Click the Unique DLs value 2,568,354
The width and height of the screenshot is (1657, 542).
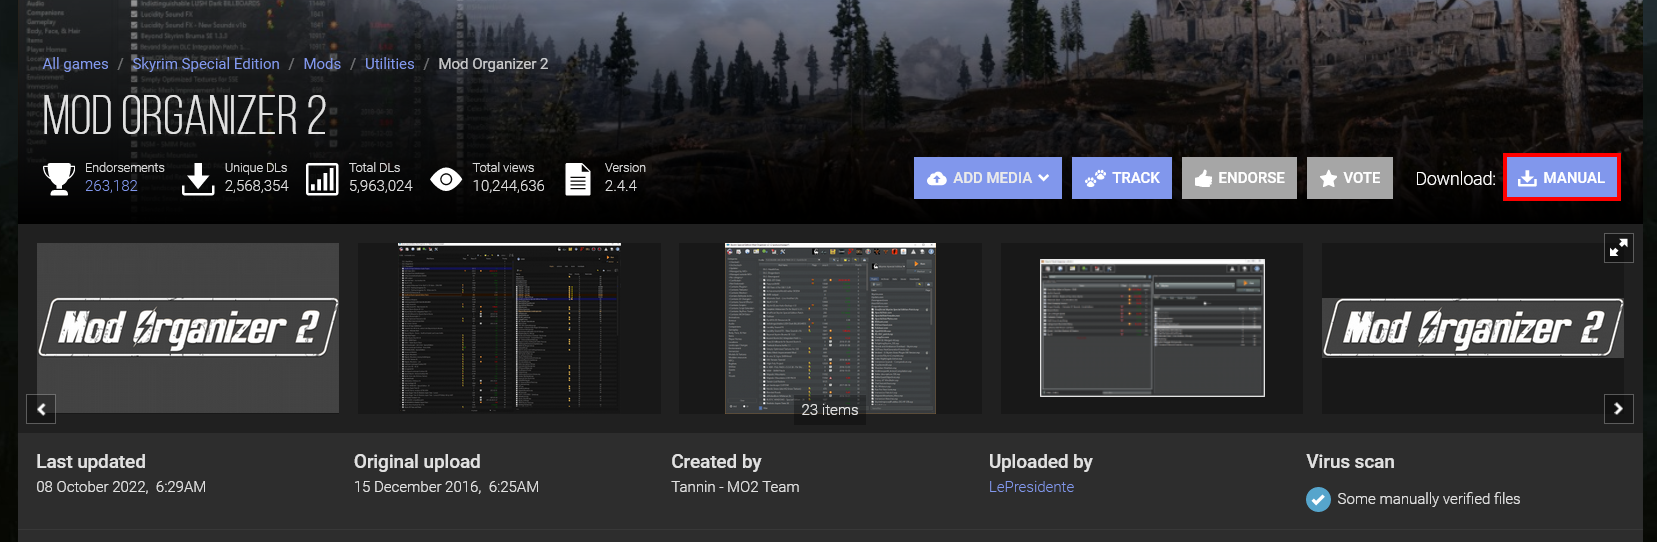click(x=256, y=186)
